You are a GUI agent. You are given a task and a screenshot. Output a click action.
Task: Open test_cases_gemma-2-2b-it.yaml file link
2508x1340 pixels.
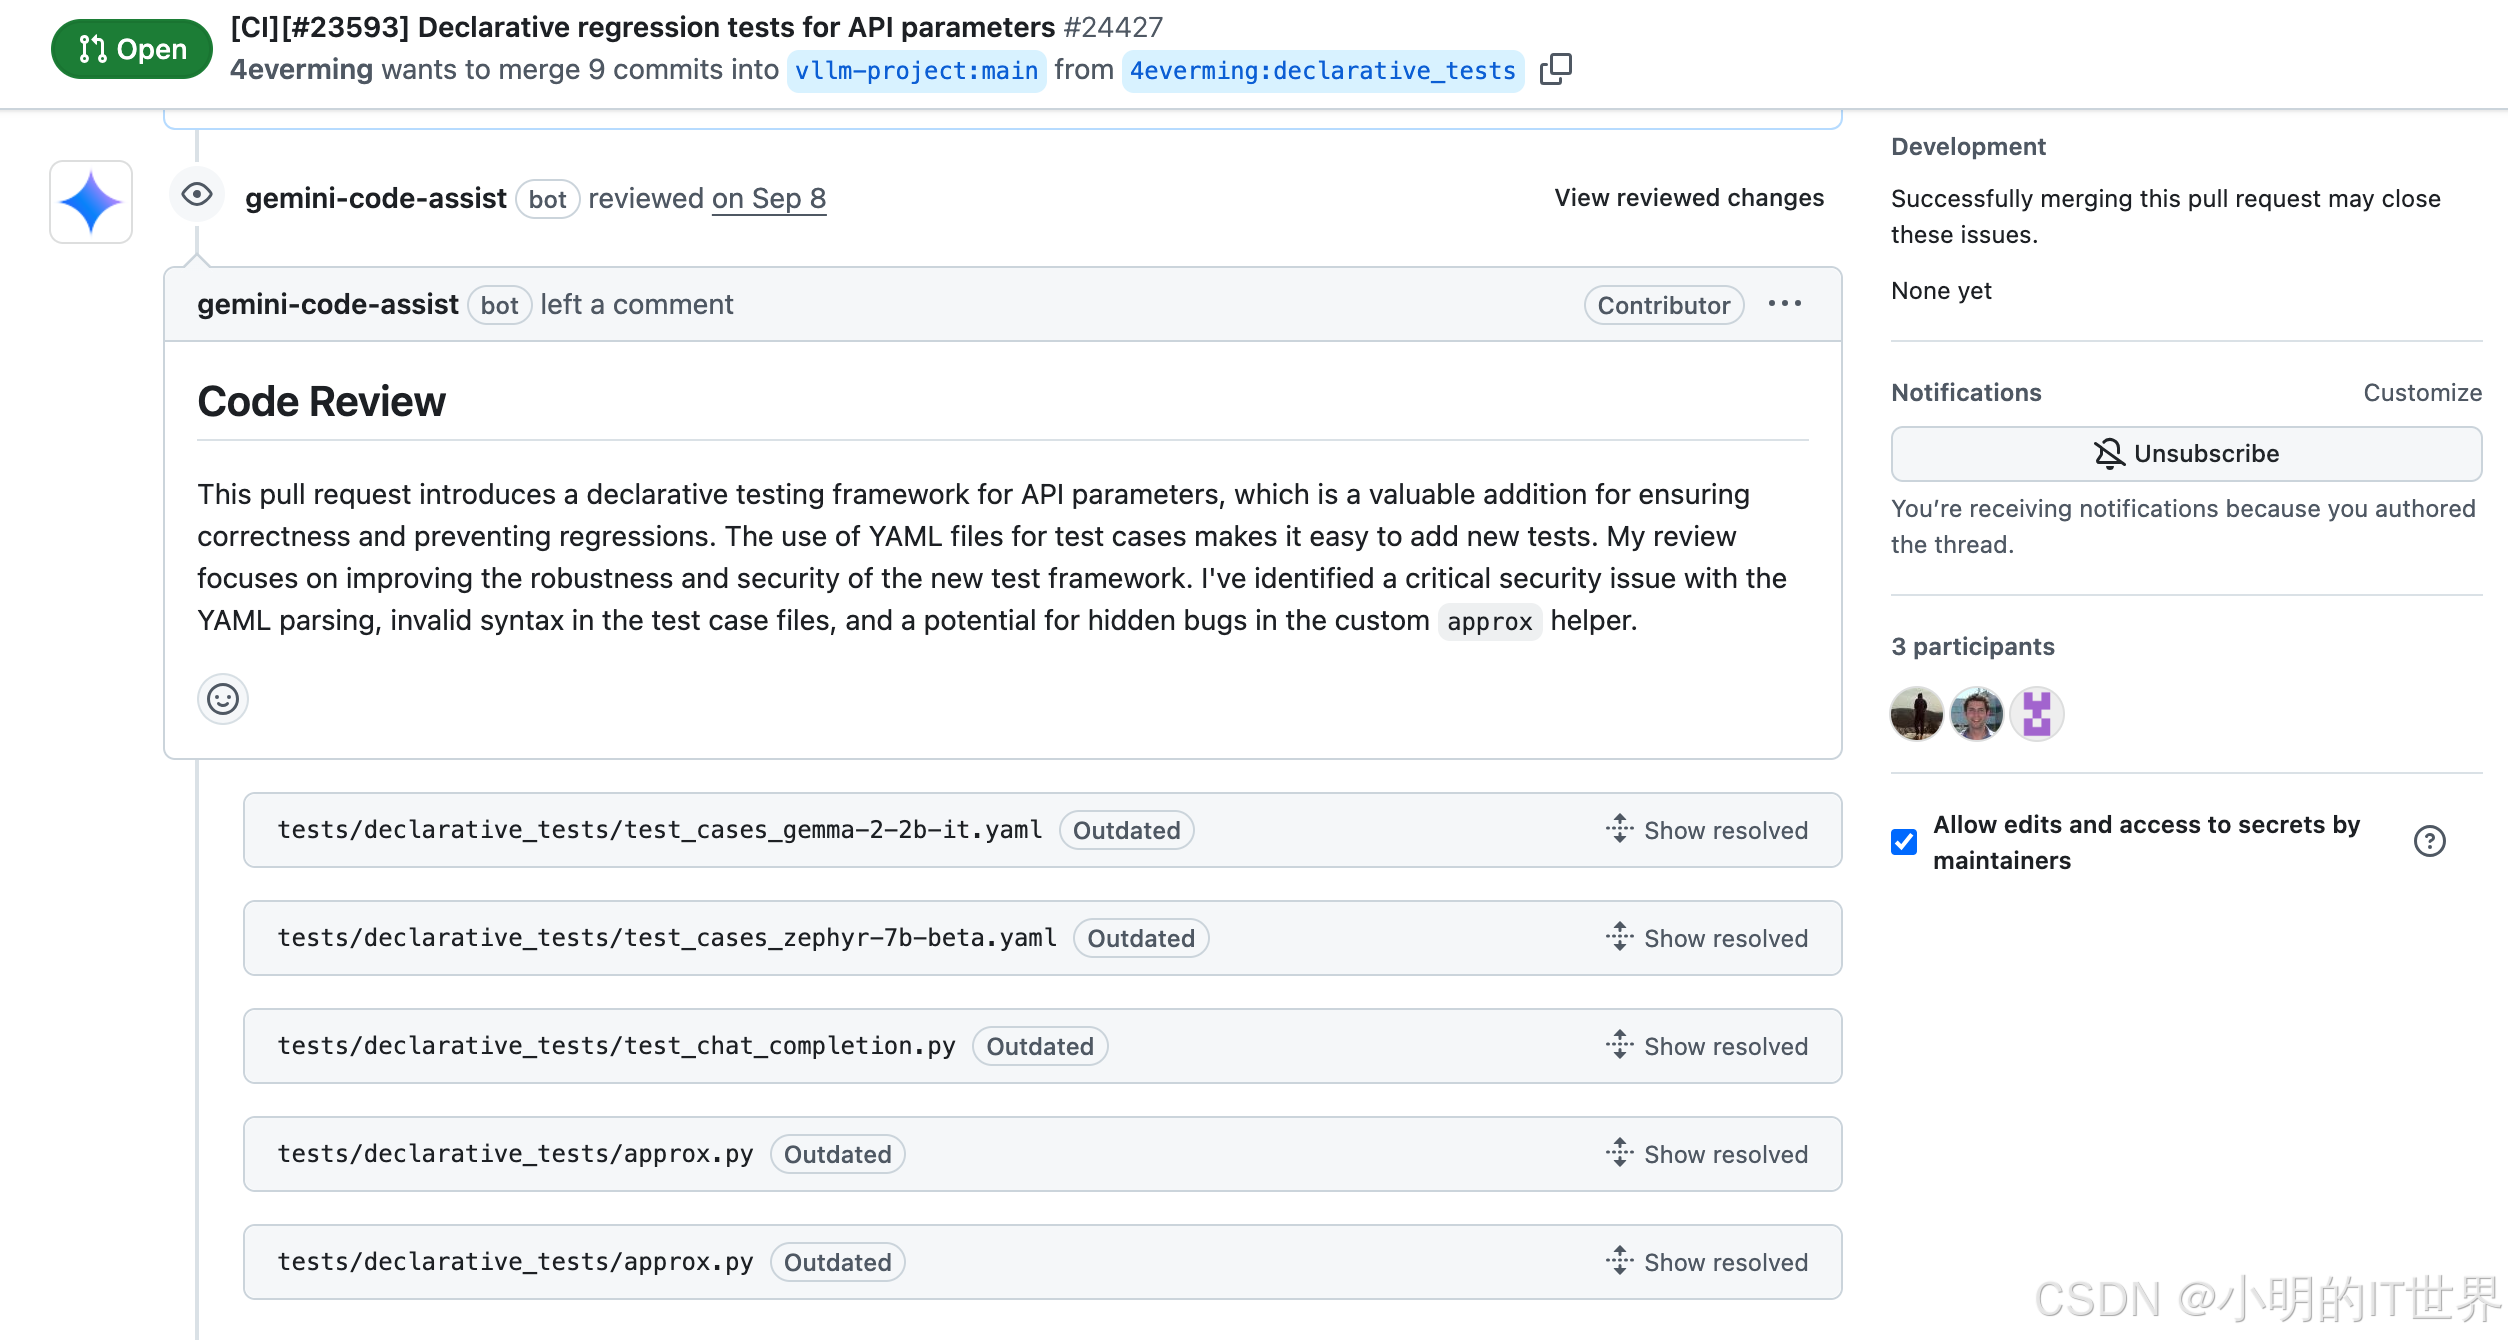[x=660, y=830]
